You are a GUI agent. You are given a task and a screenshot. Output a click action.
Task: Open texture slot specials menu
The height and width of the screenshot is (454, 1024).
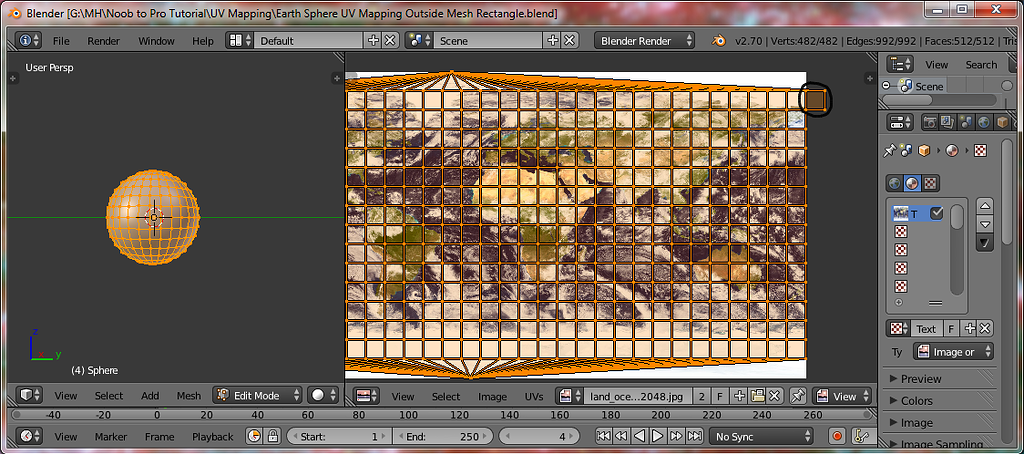985,243
